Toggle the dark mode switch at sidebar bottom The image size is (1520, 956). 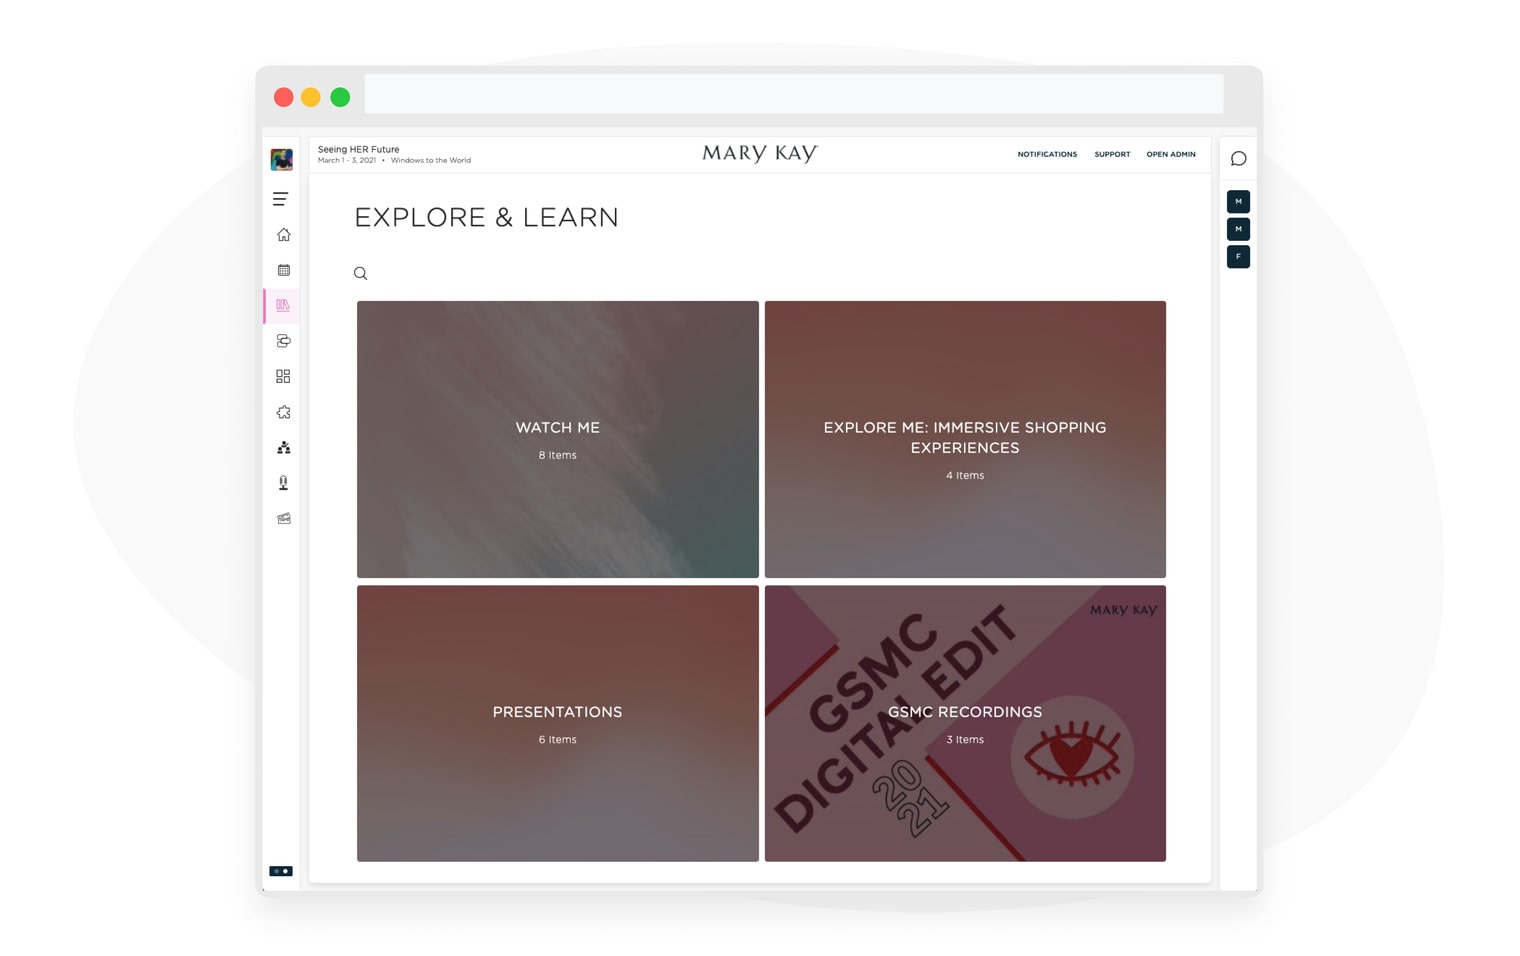[x=281, y=871]
